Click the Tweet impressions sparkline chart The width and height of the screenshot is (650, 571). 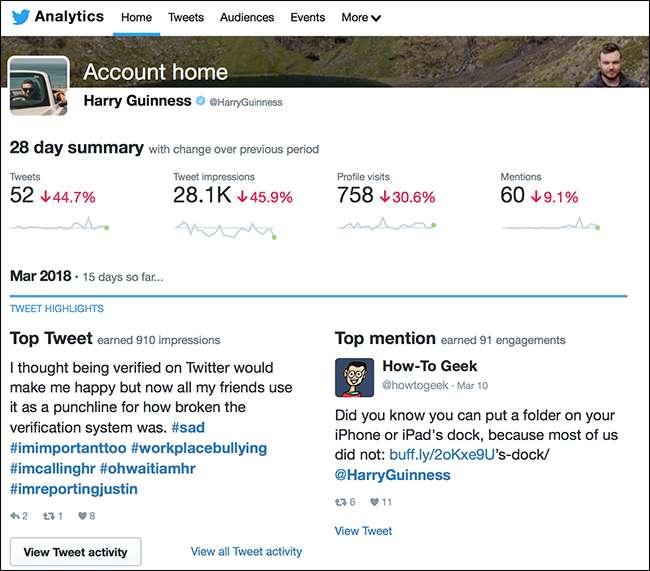coord(225,230)
